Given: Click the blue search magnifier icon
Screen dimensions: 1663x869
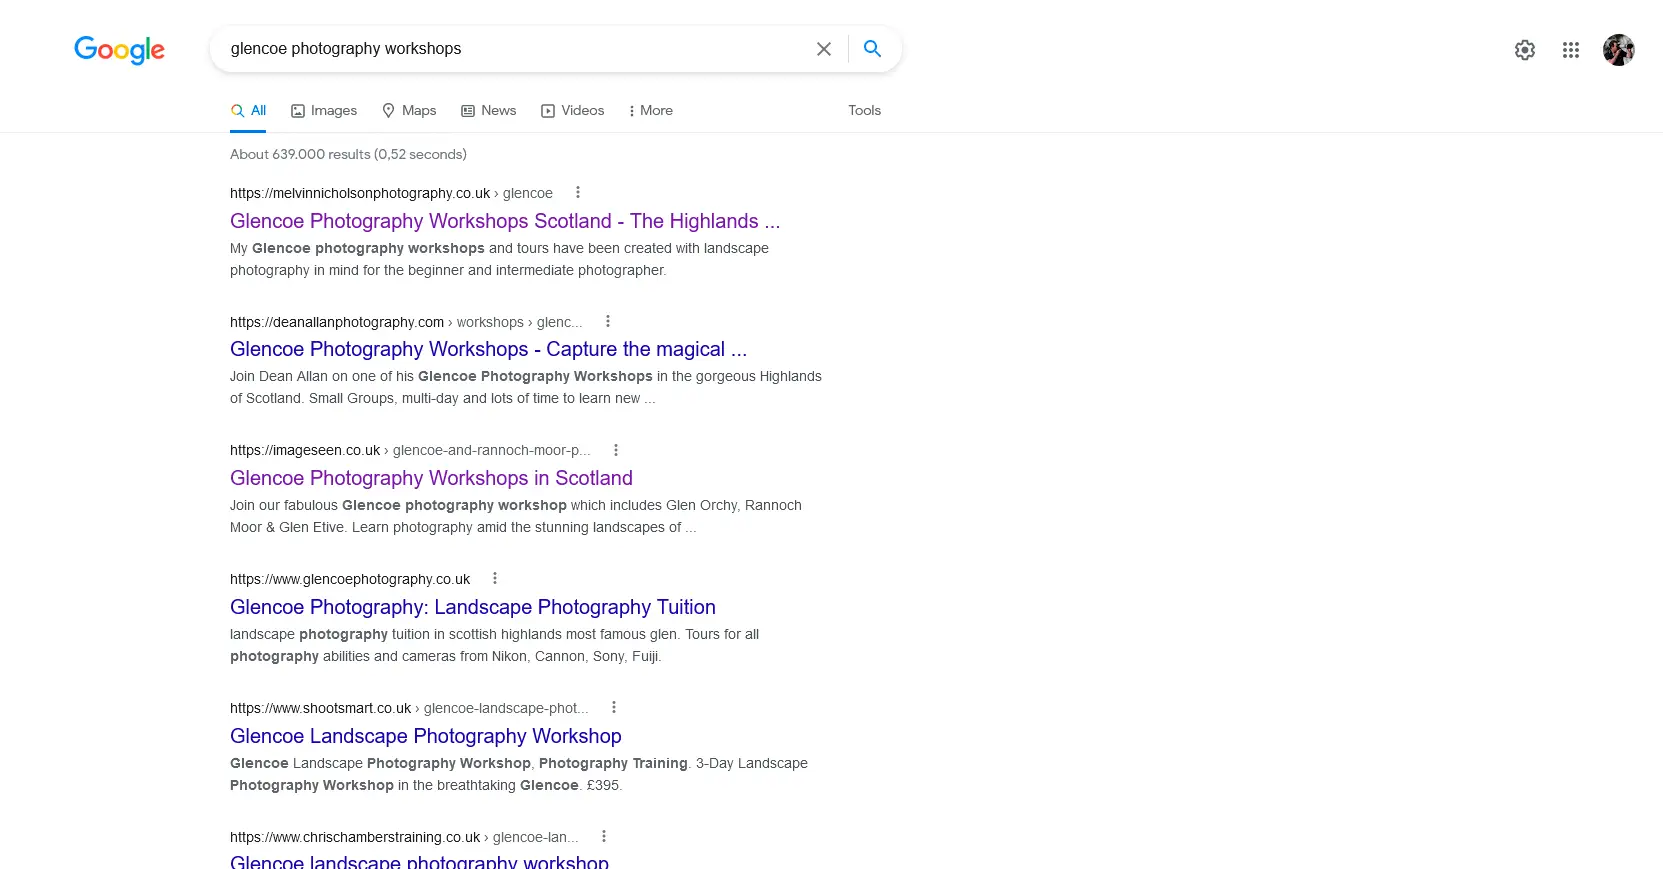Looking at the screenshot, I should pos(872,49).
